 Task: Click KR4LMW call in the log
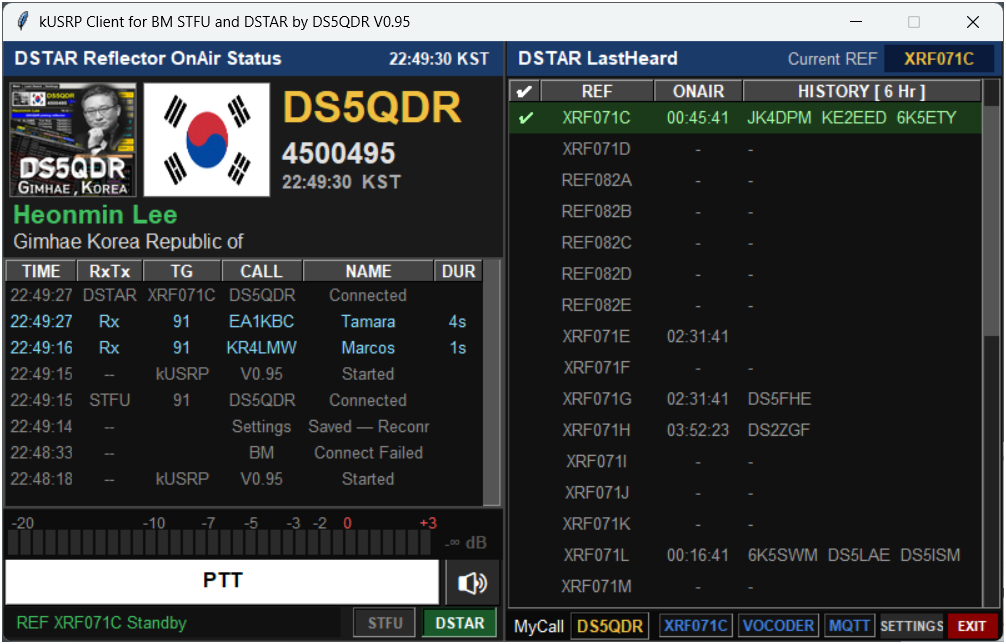click(261, 348)
